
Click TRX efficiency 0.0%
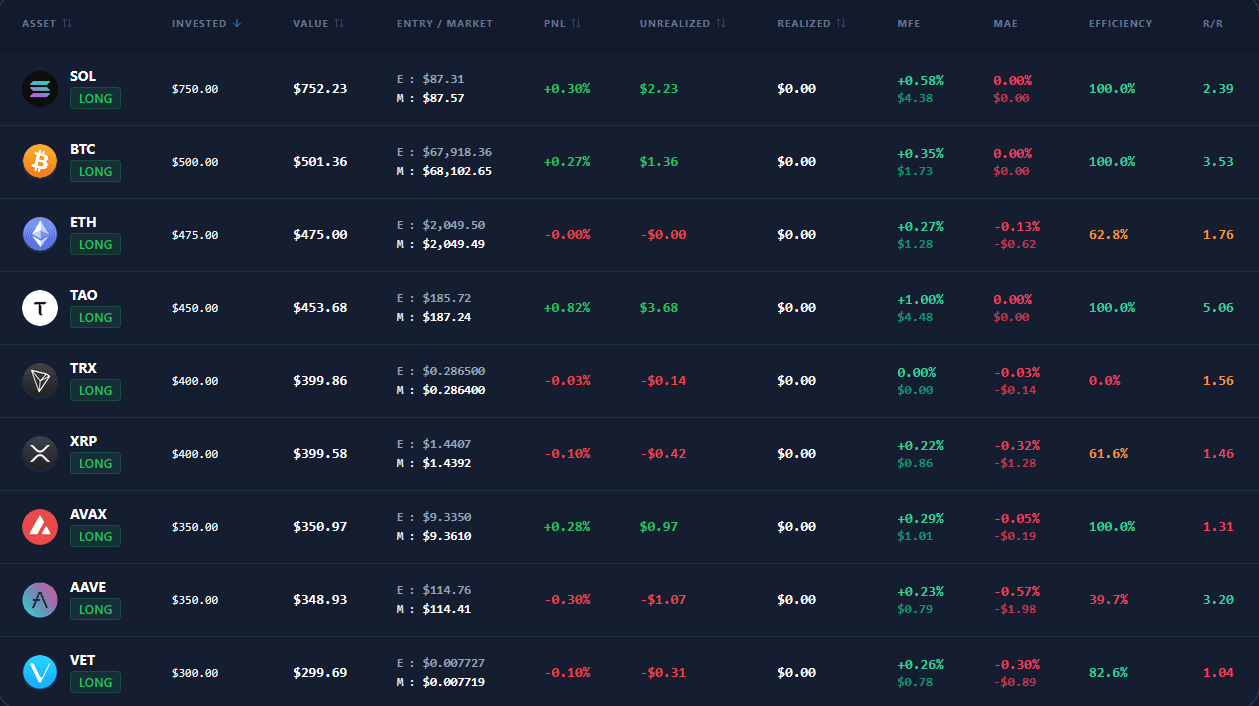1105,381
